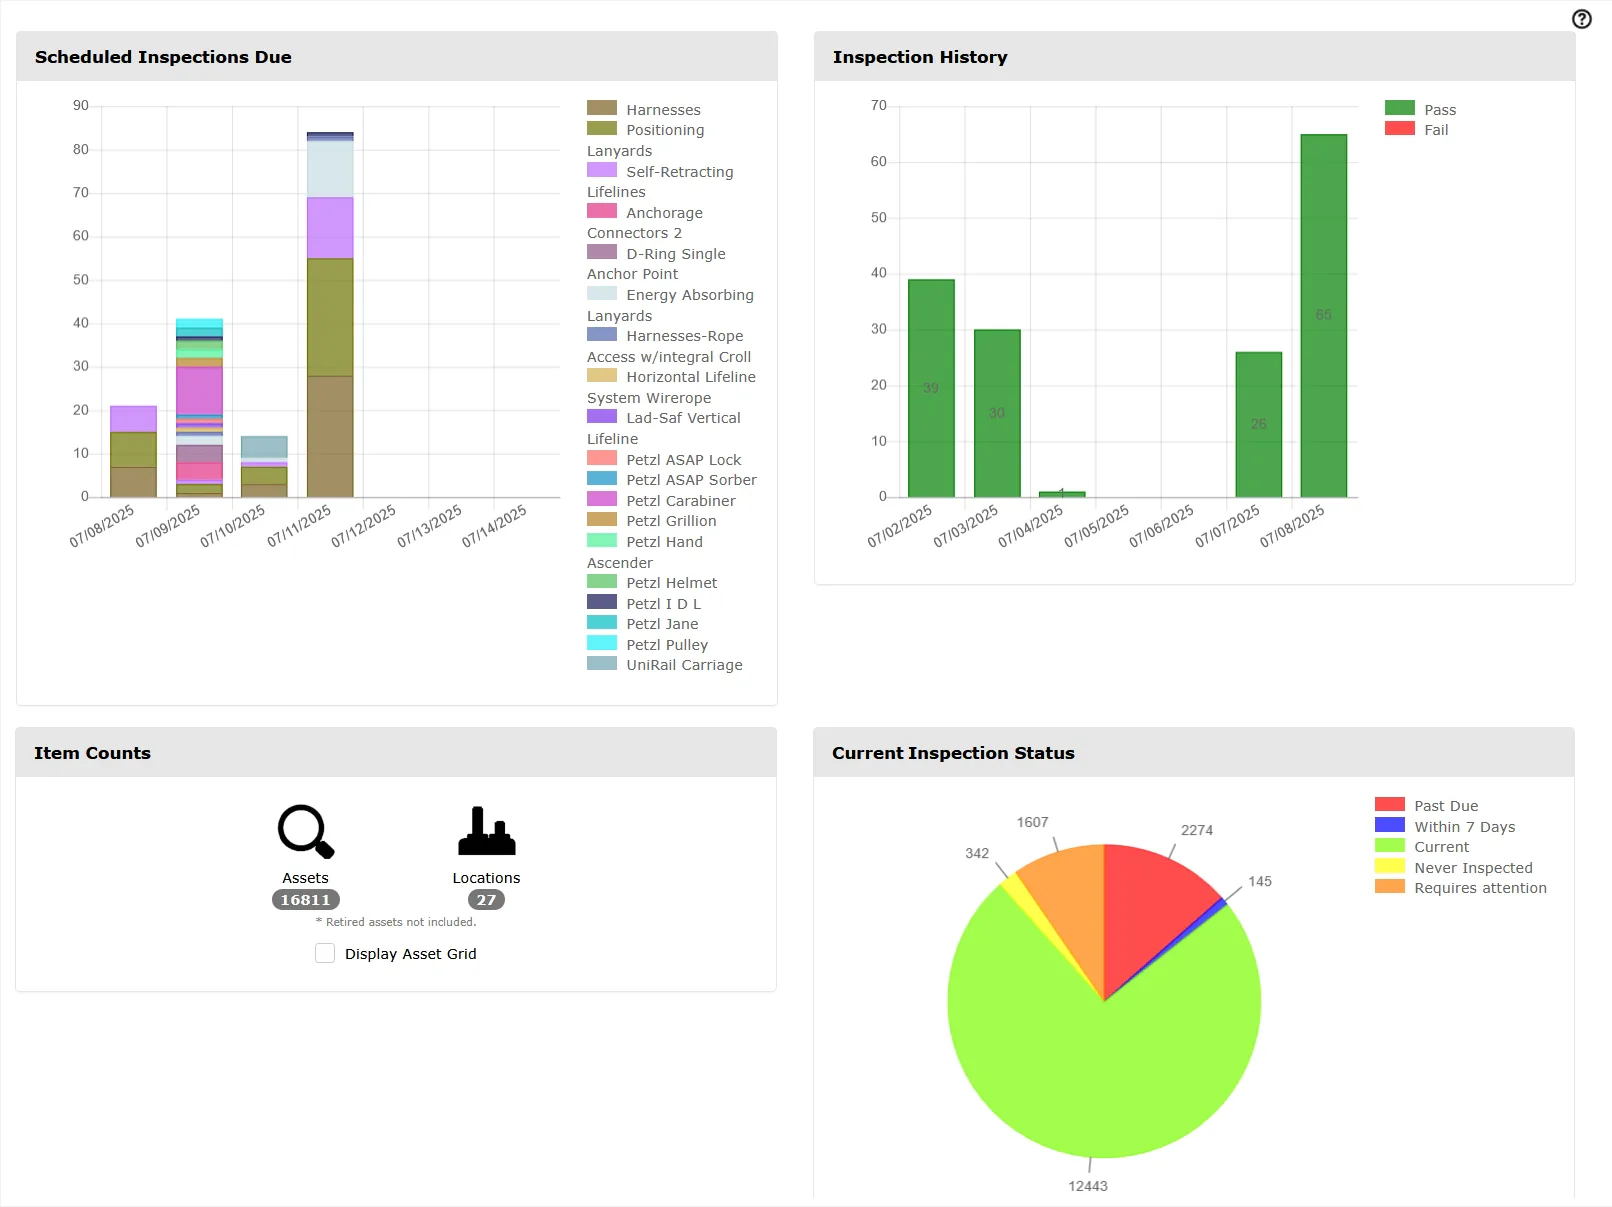
Task: Open the help question mark icon
Action: tap(1581, 19)
